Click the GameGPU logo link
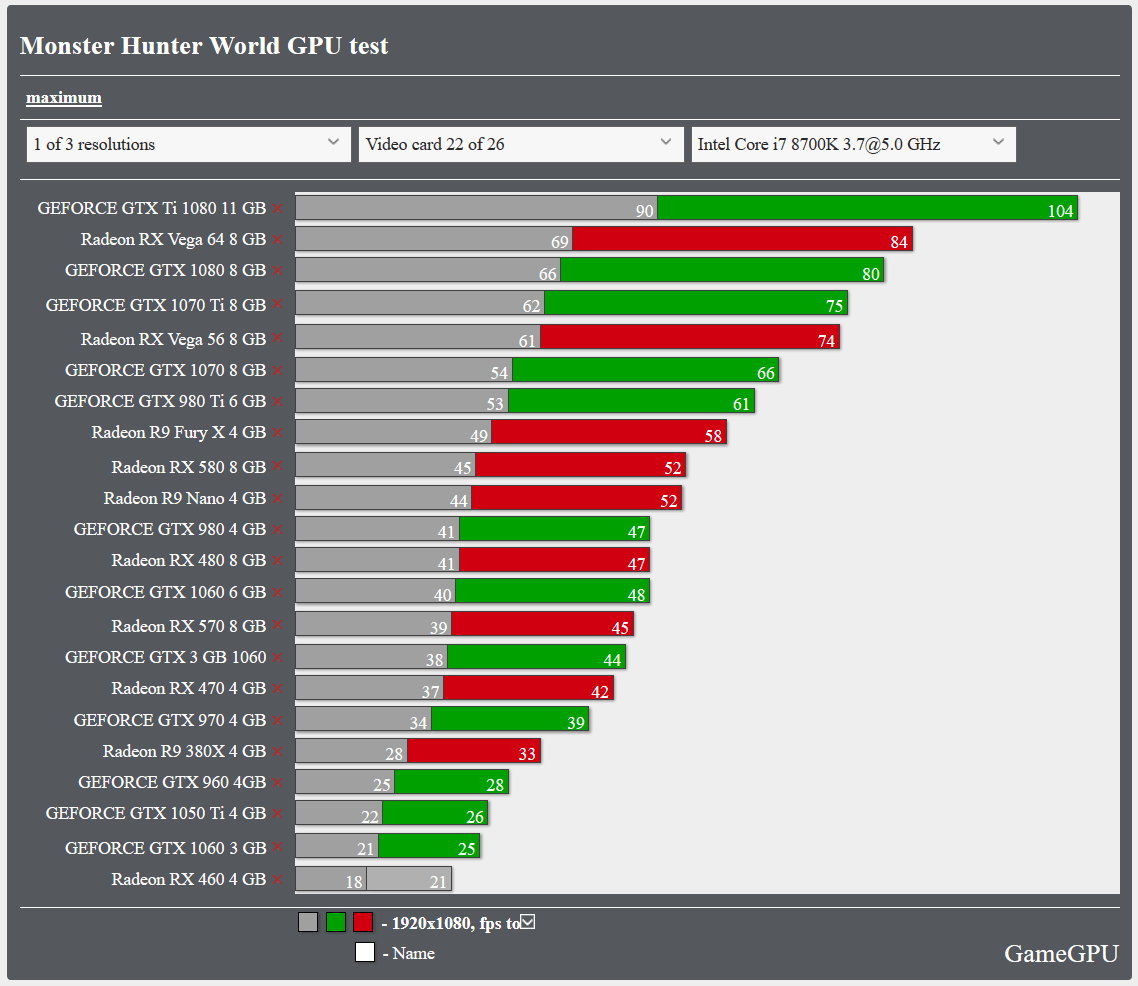 (1061, 953)
